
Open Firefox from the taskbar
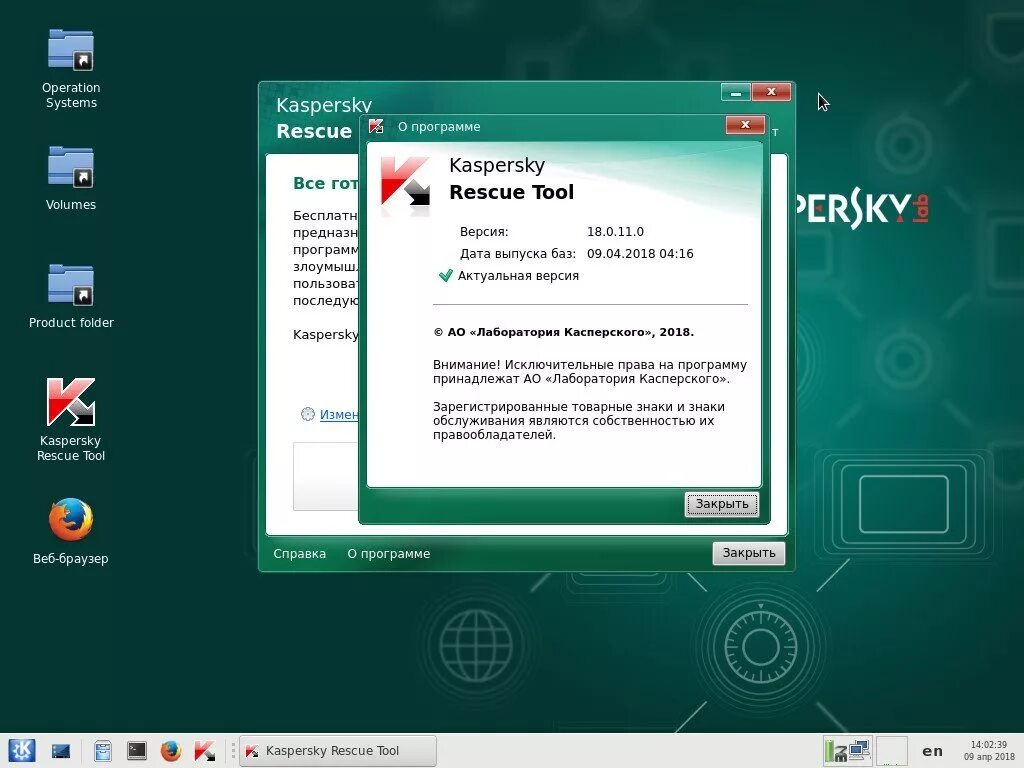(x=170, y=750)
